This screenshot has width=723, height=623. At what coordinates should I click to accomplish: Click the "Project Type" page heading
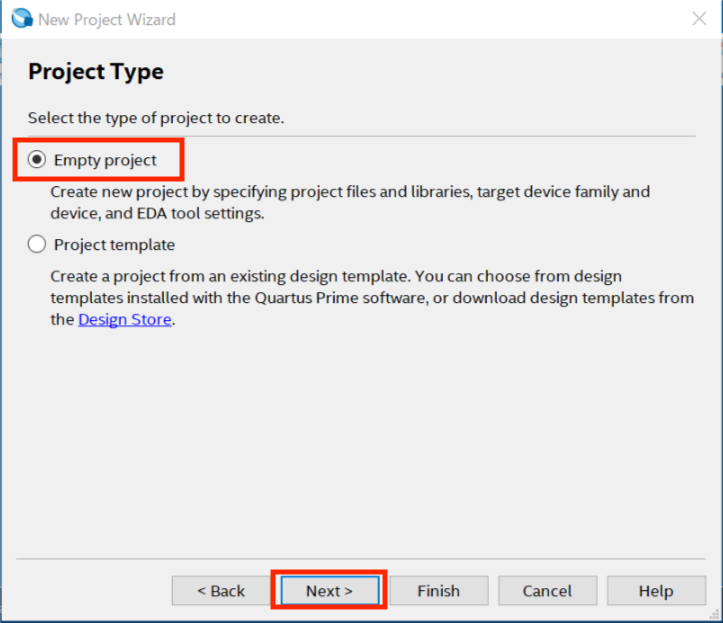pyautogui.click(x=96, y=72)
